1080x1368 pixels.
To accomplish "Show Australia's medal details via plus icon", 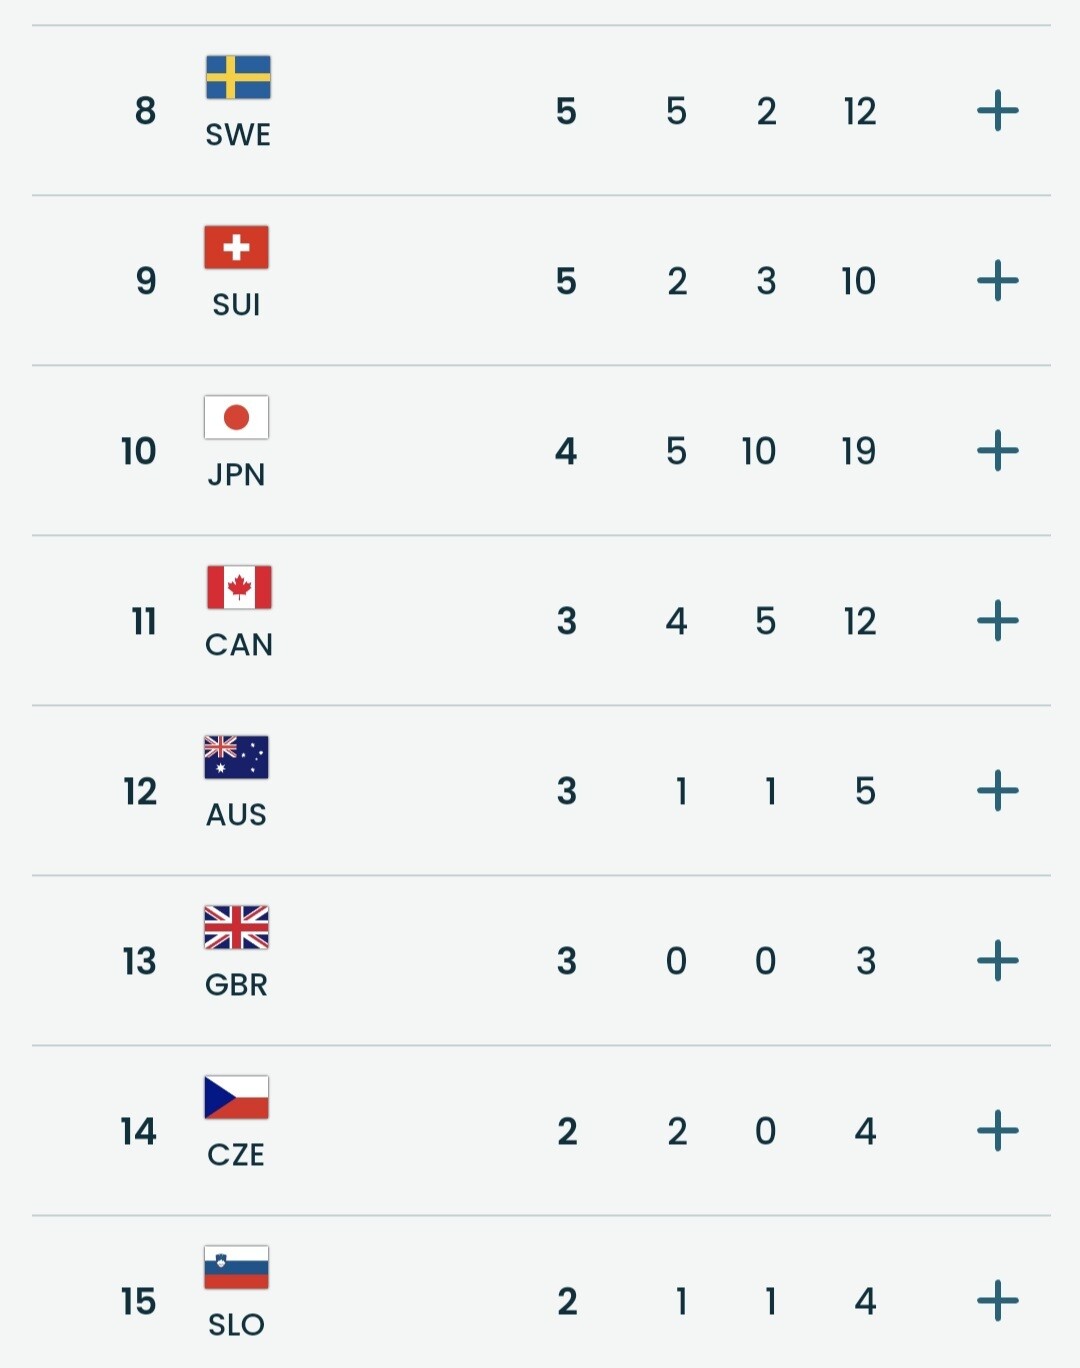I will click(997, 790).
